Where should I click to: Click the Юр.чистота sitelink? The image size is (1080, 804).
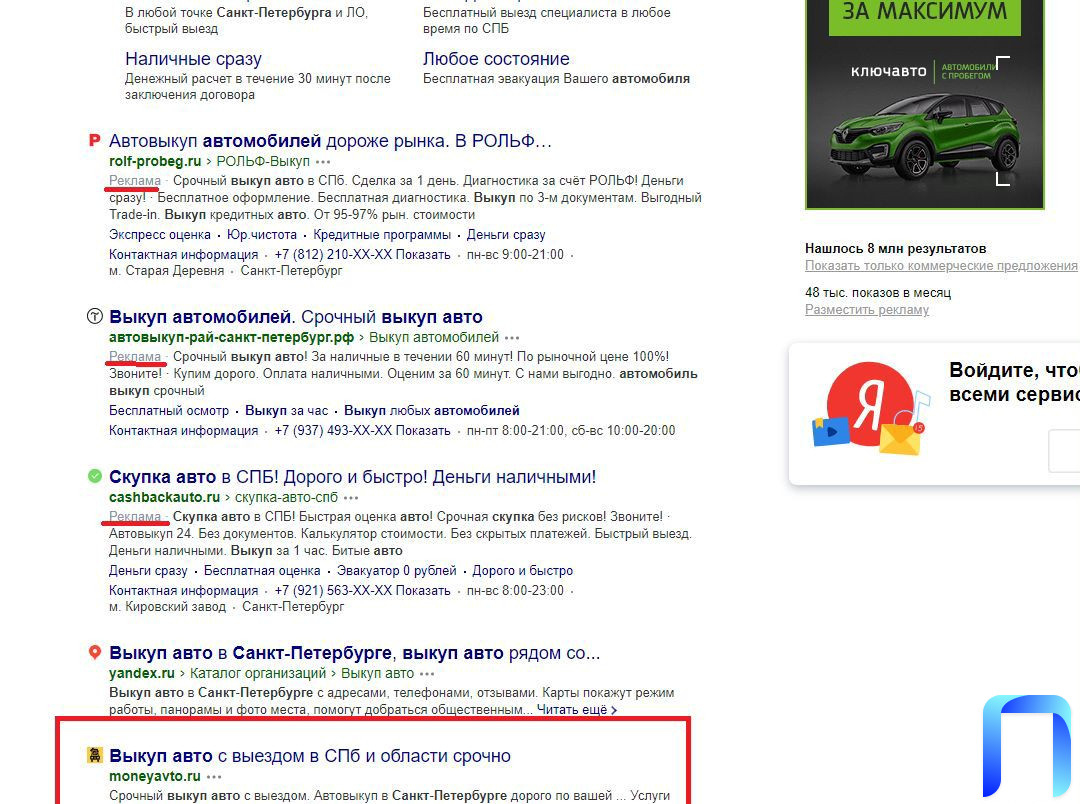click(262, 235)
